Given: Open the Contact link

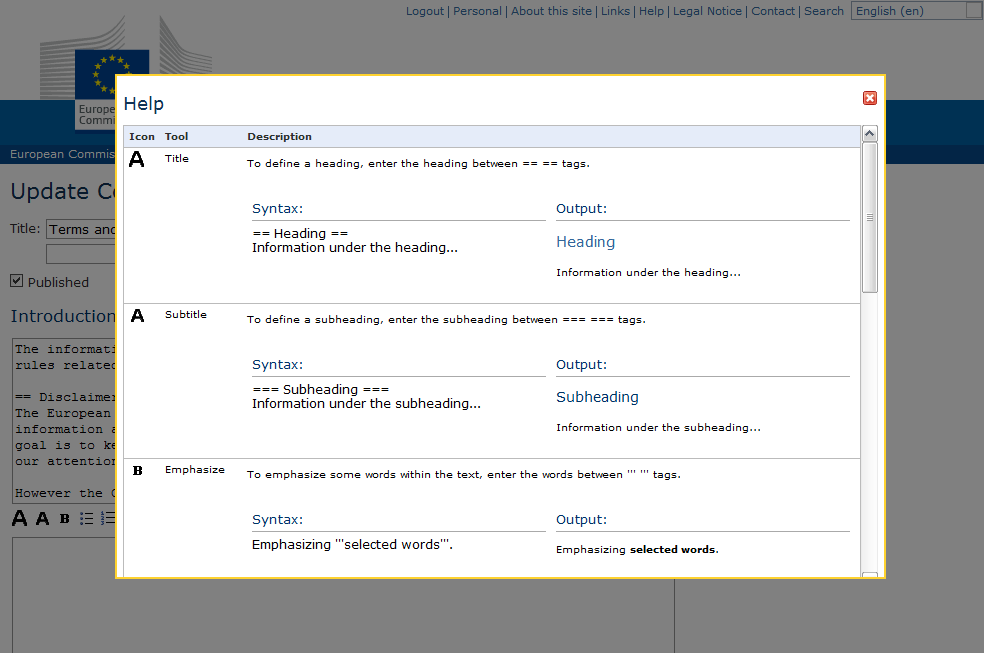Looking at the screenshot, I should tap(773, 11).
